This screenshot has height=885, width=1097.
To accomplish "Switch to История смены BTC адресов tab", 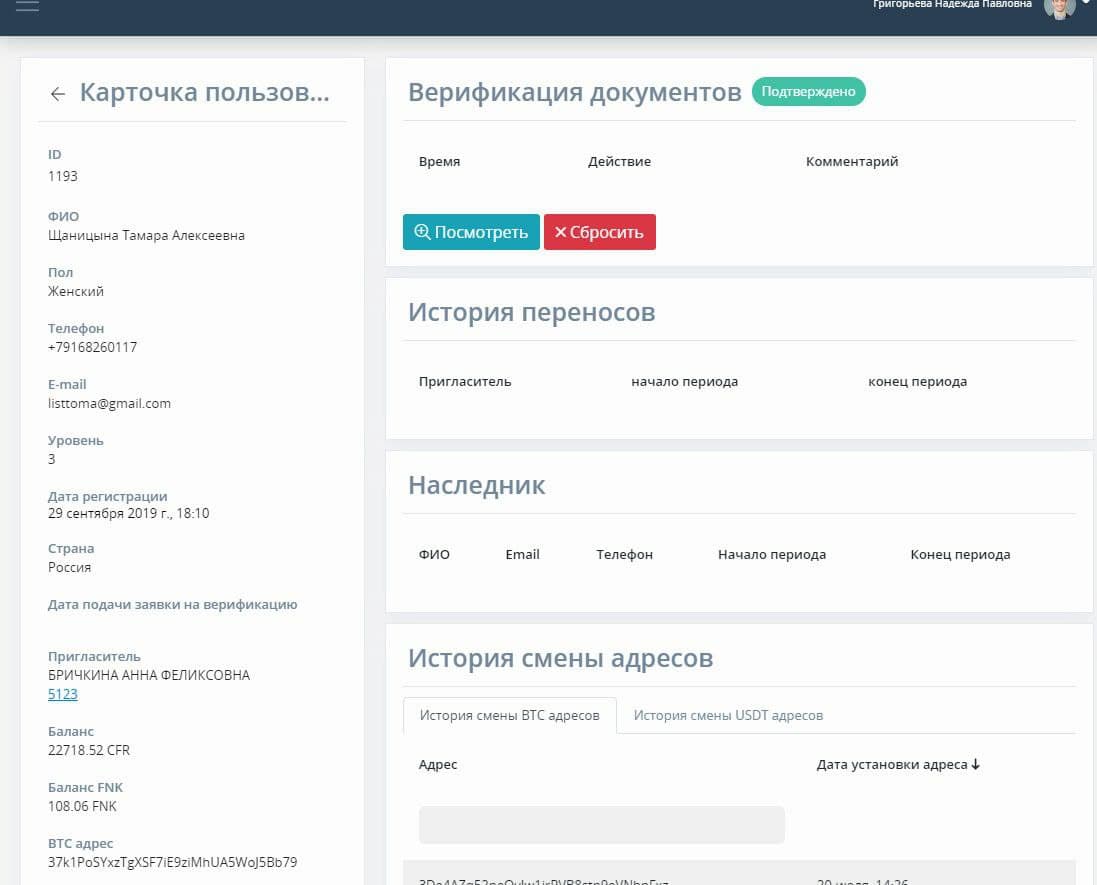I will point(509,715).
